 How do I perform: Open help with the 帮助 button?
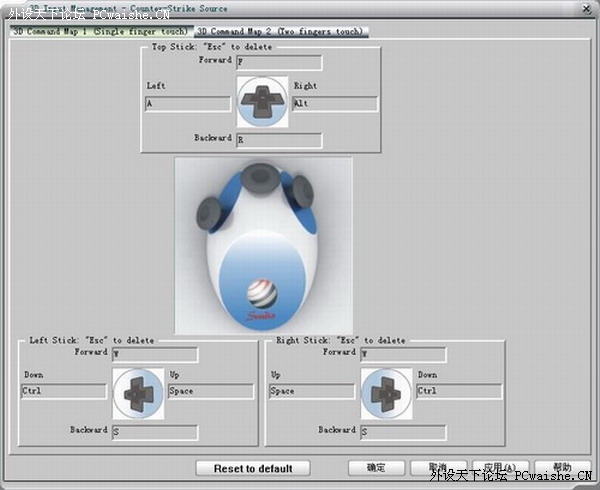562,468
